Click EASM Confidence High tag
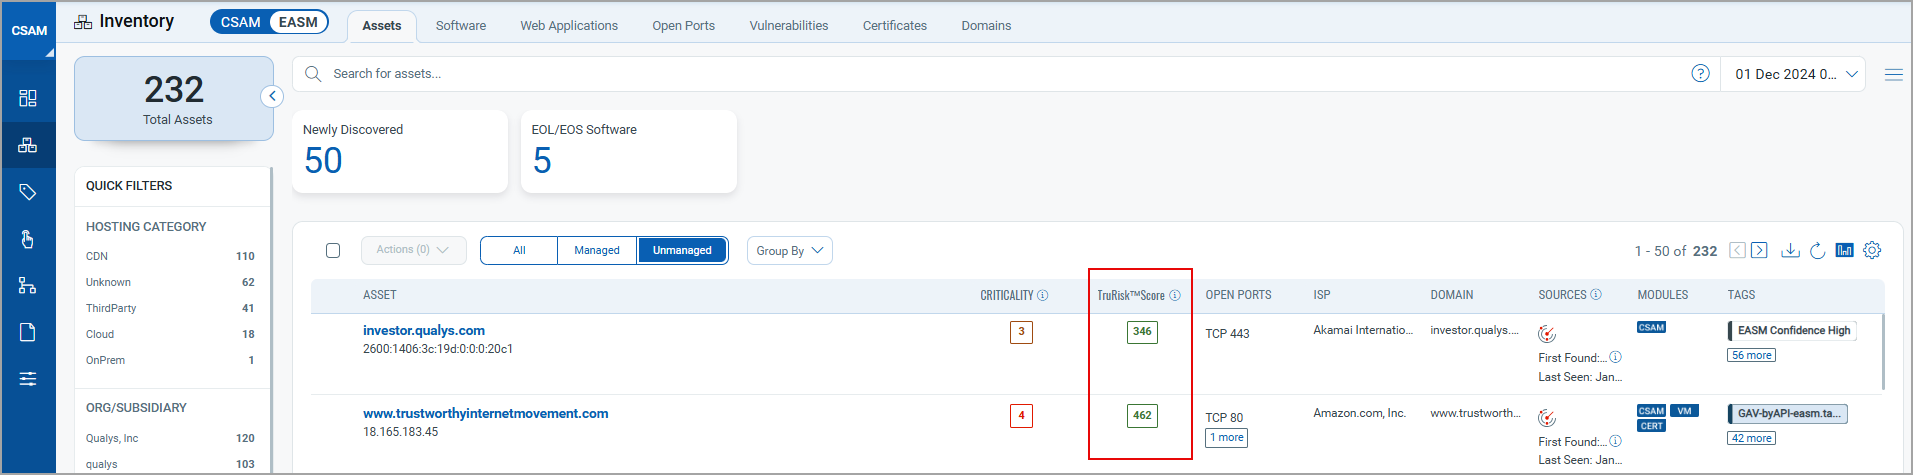 [x=1792, y=331]
